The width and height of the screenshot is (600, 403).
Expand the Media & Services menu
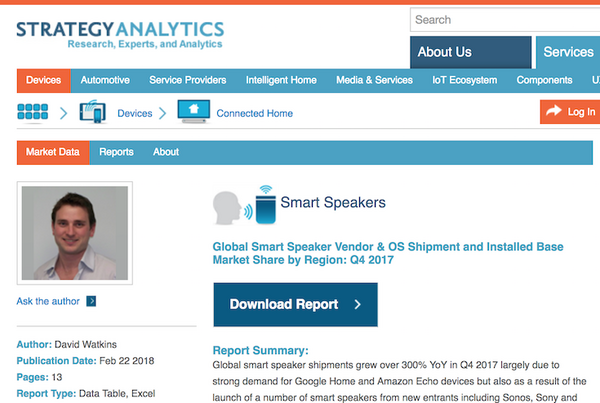pos(374,80)
